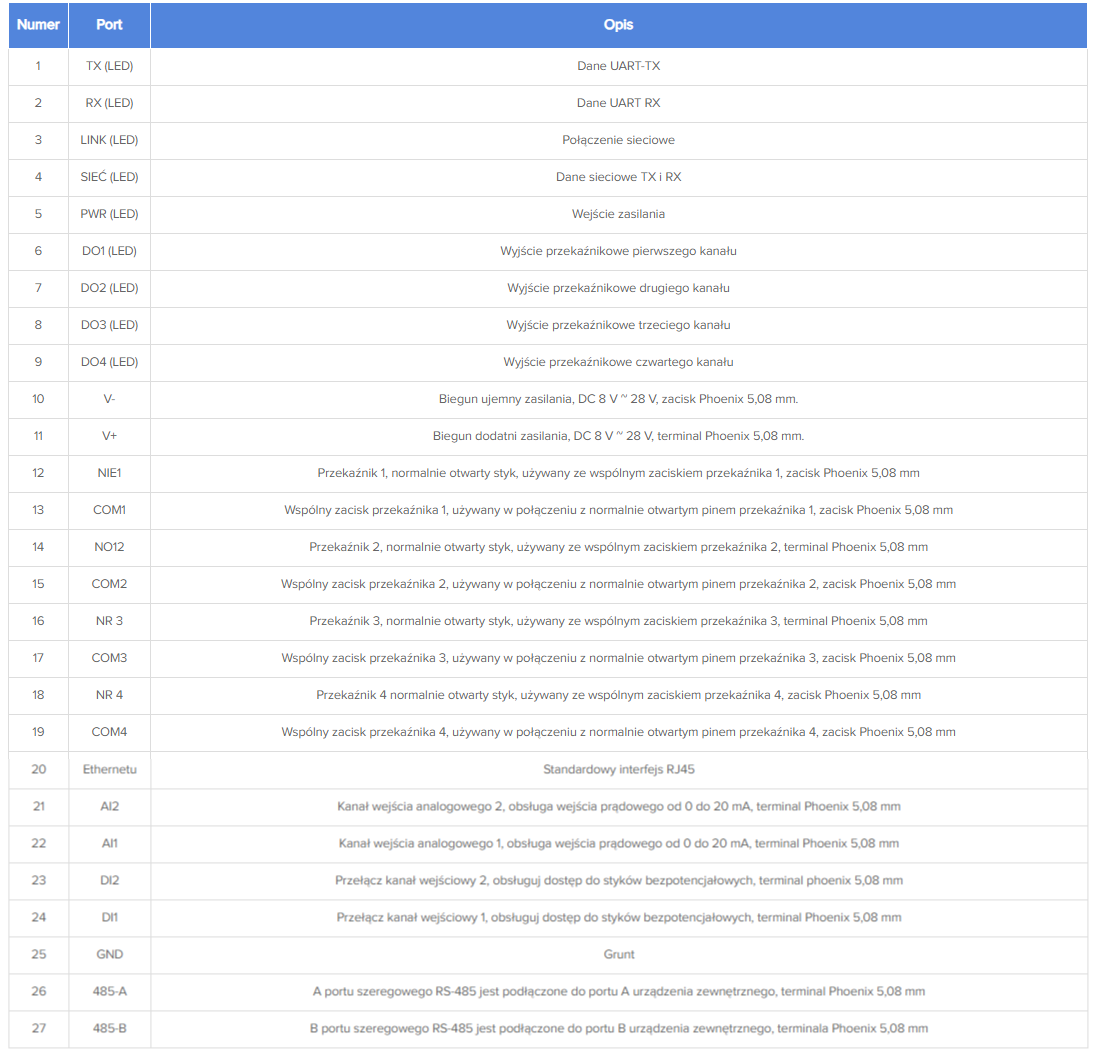Select the 'DI1' port cell
The width and height of the screenshot is (1095, 1056).
pos(110,918)
